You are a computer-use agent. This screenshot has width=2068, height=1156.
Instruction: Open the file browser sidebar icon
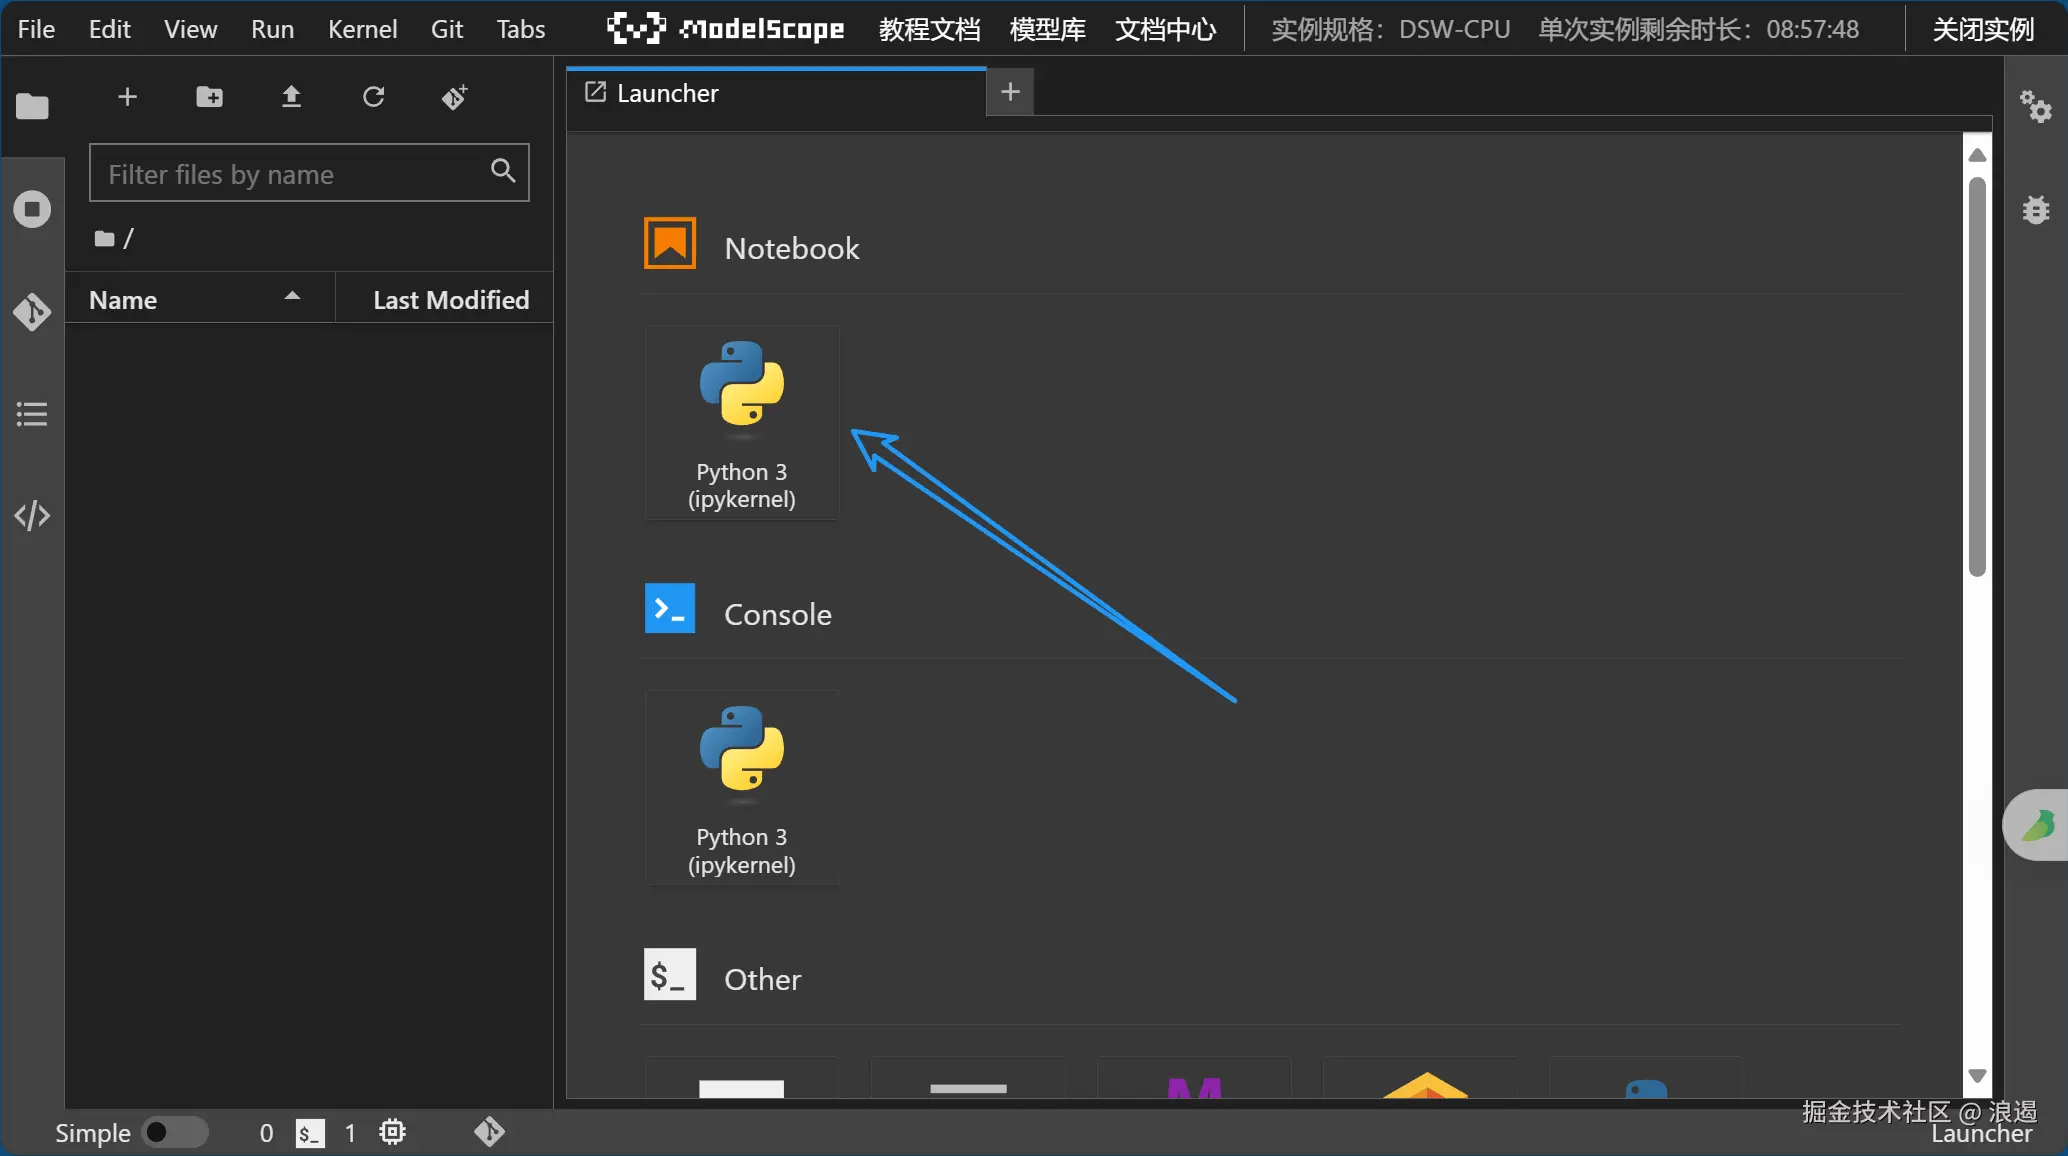[32, 106]
